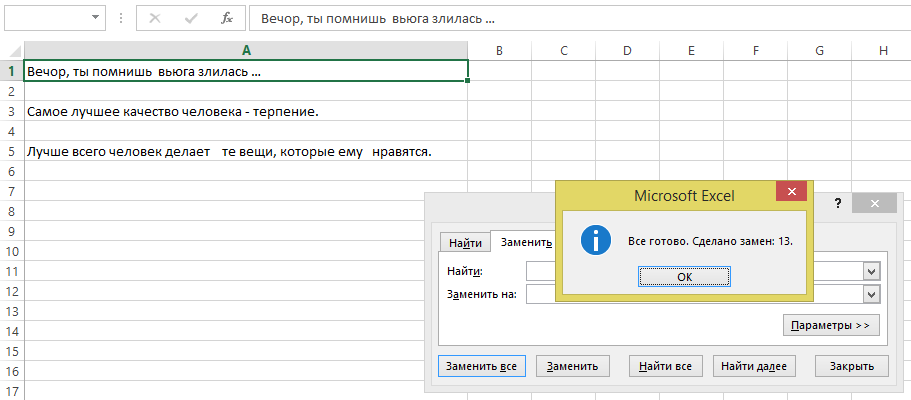
Task: Select row 3 header
Action: point(12,111)
